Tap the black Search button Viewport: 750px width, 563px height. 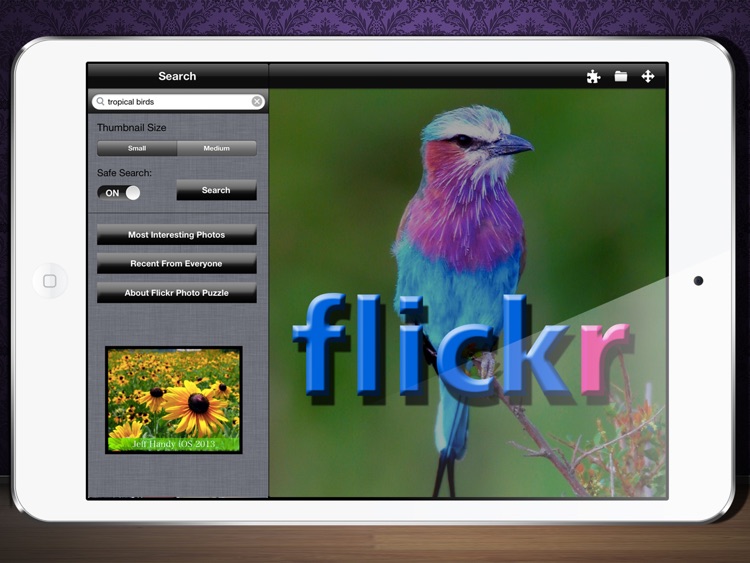click(x=216, y=190)
